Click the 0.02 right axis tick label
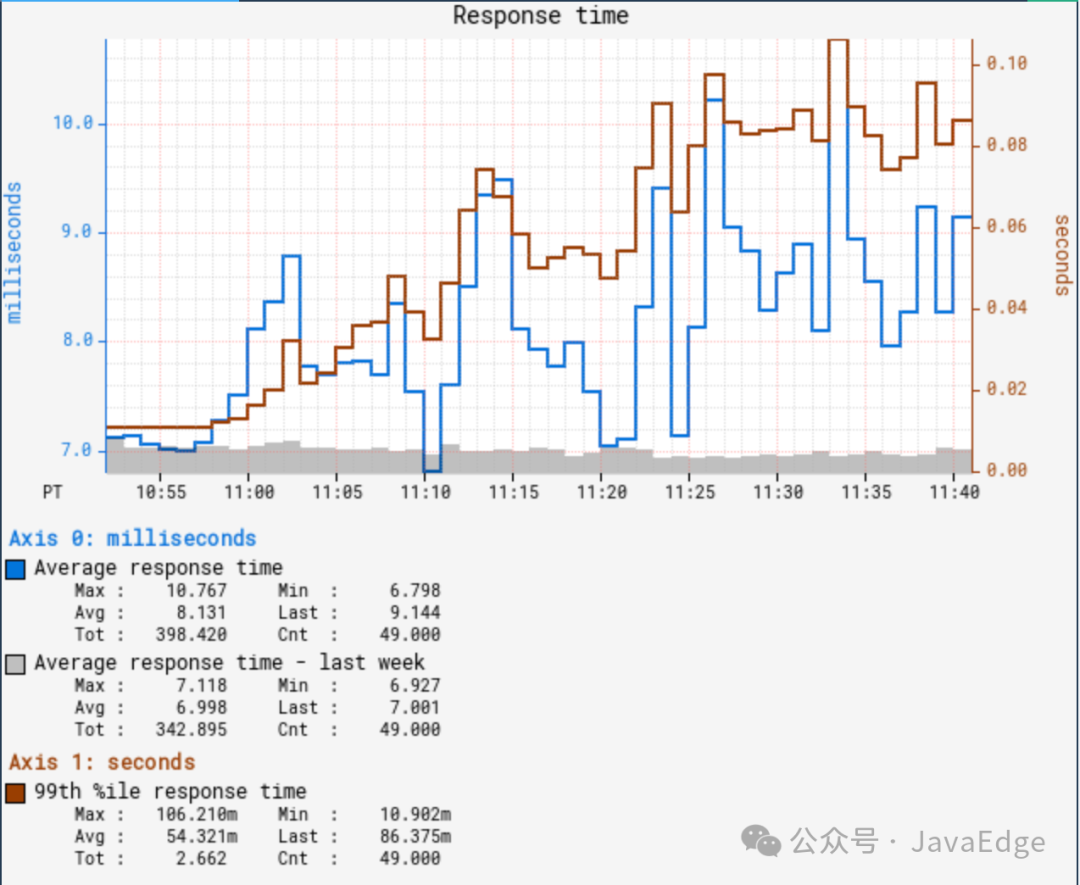The height and width of the screenshot is (885, 1080). point(1006,389)
